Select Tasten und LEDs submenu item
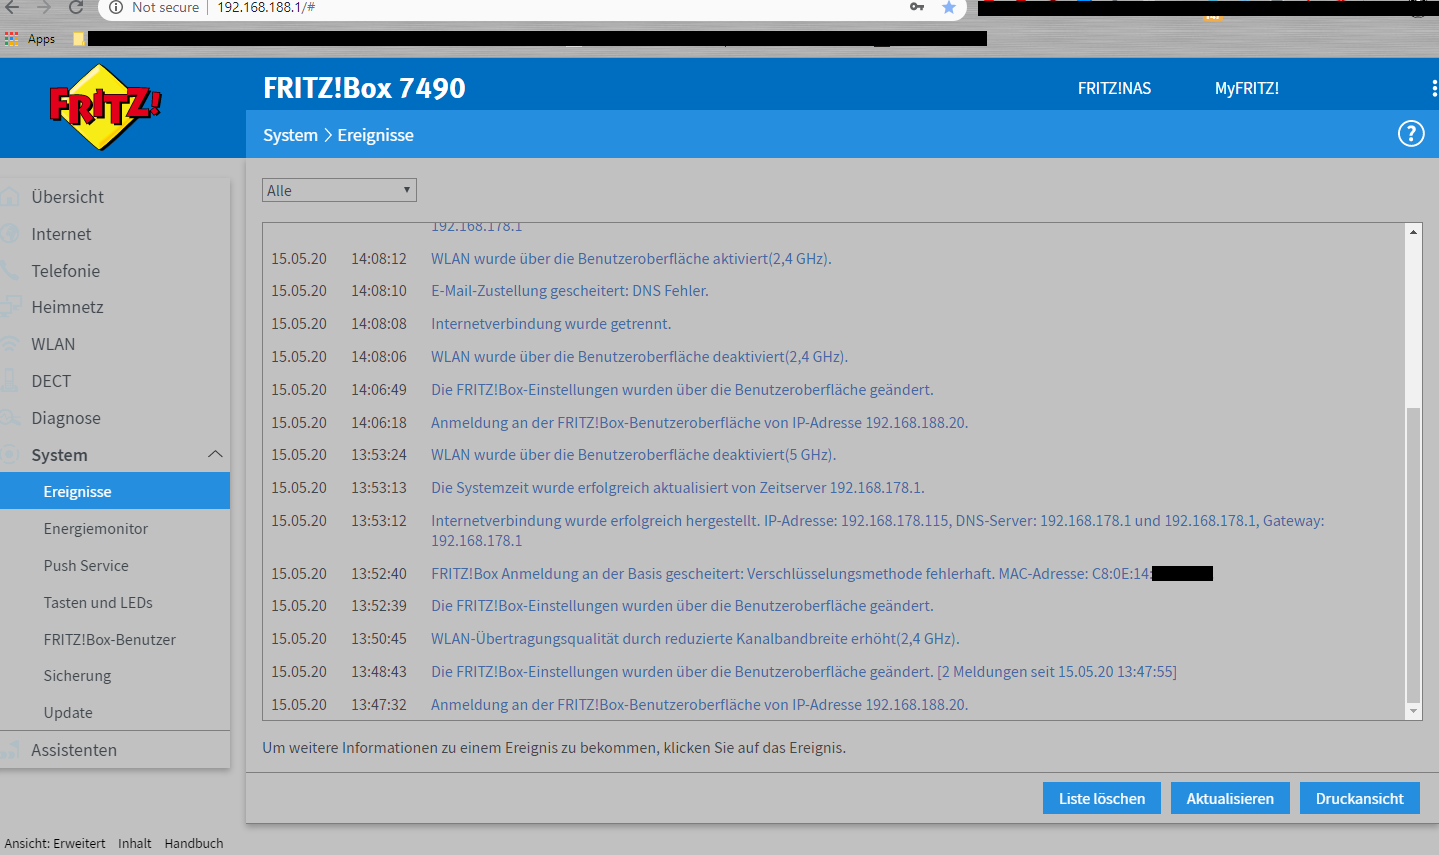Screen dimensions: 1439x855 tap(98, 602)
